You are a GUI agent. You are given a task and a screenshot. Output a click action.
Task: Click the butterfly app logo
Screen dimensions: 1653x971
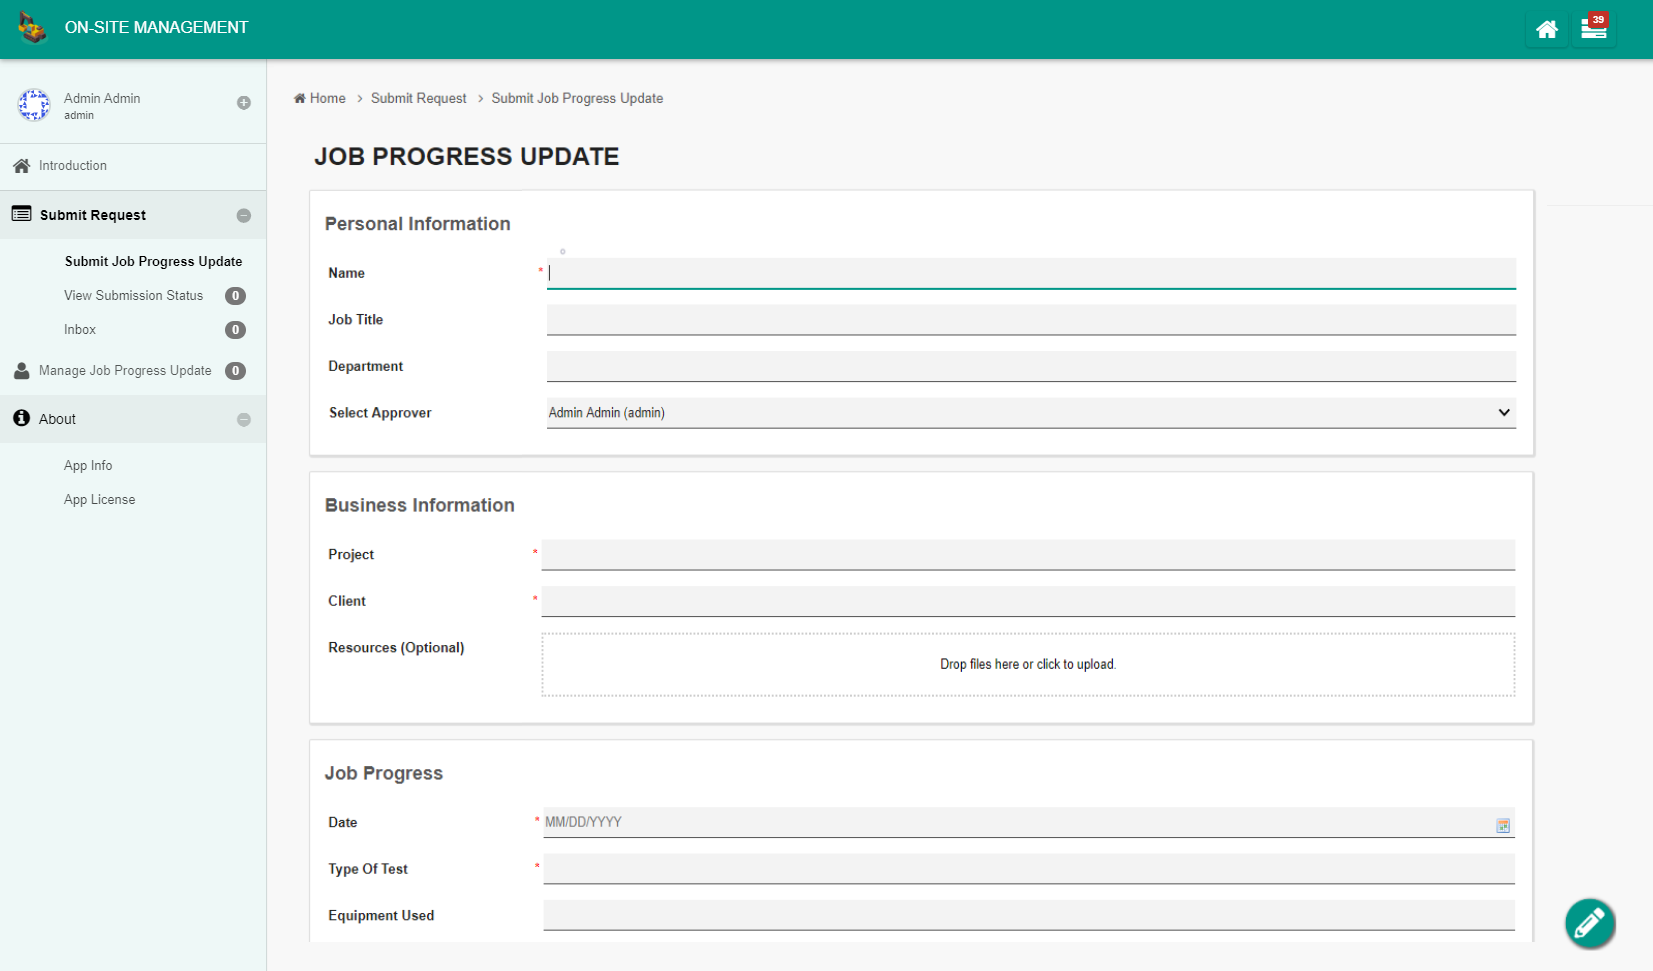[x=32, y=27]
